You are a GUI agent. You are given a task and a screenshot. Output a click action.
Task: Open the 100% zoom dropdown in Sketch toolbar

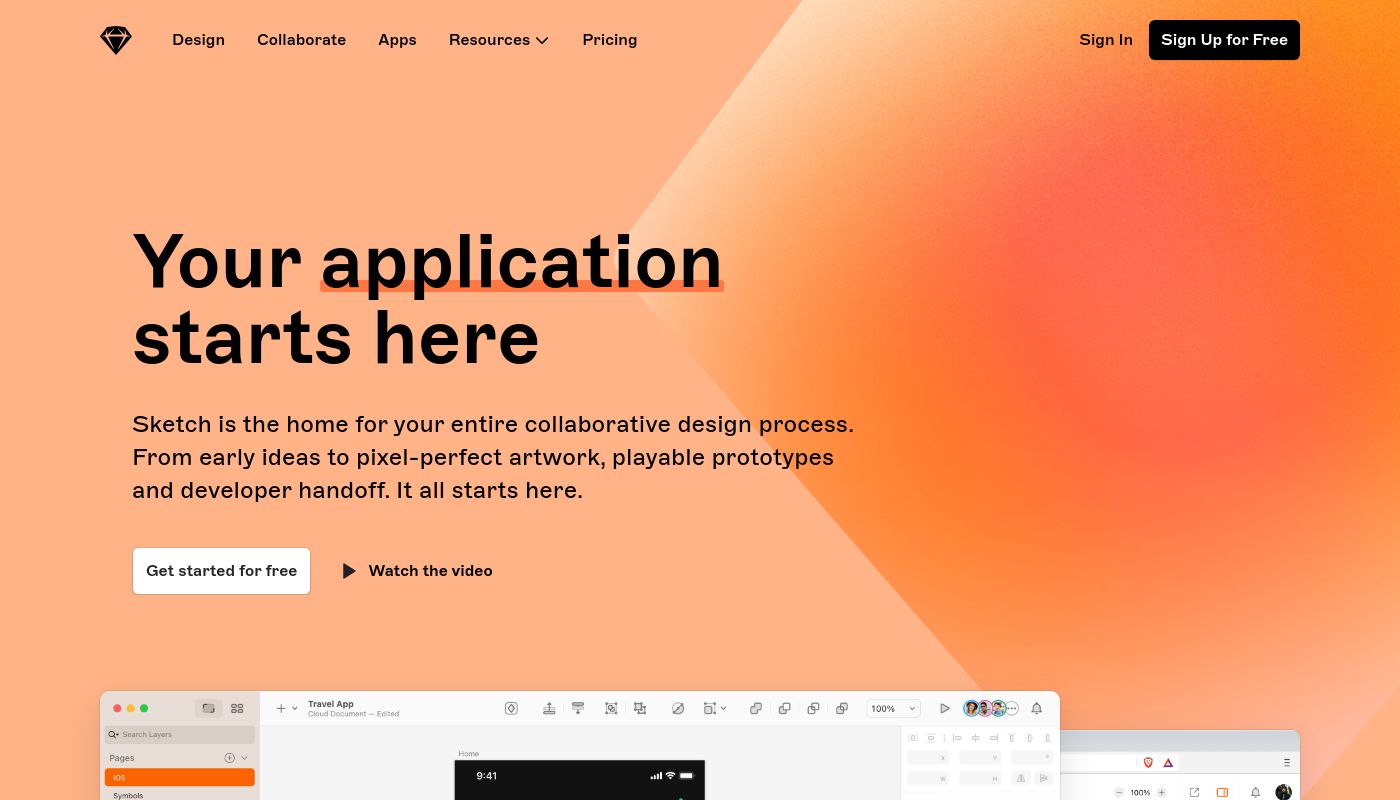894,708
